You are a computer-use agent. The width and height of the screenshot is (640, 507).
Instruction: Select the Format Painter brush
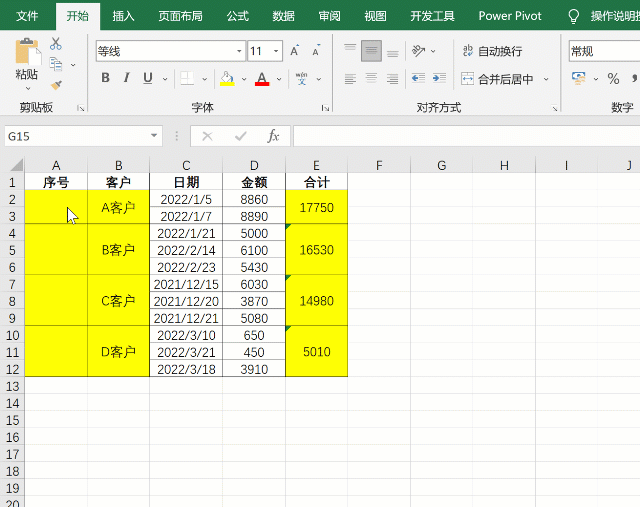pos(56,85)
